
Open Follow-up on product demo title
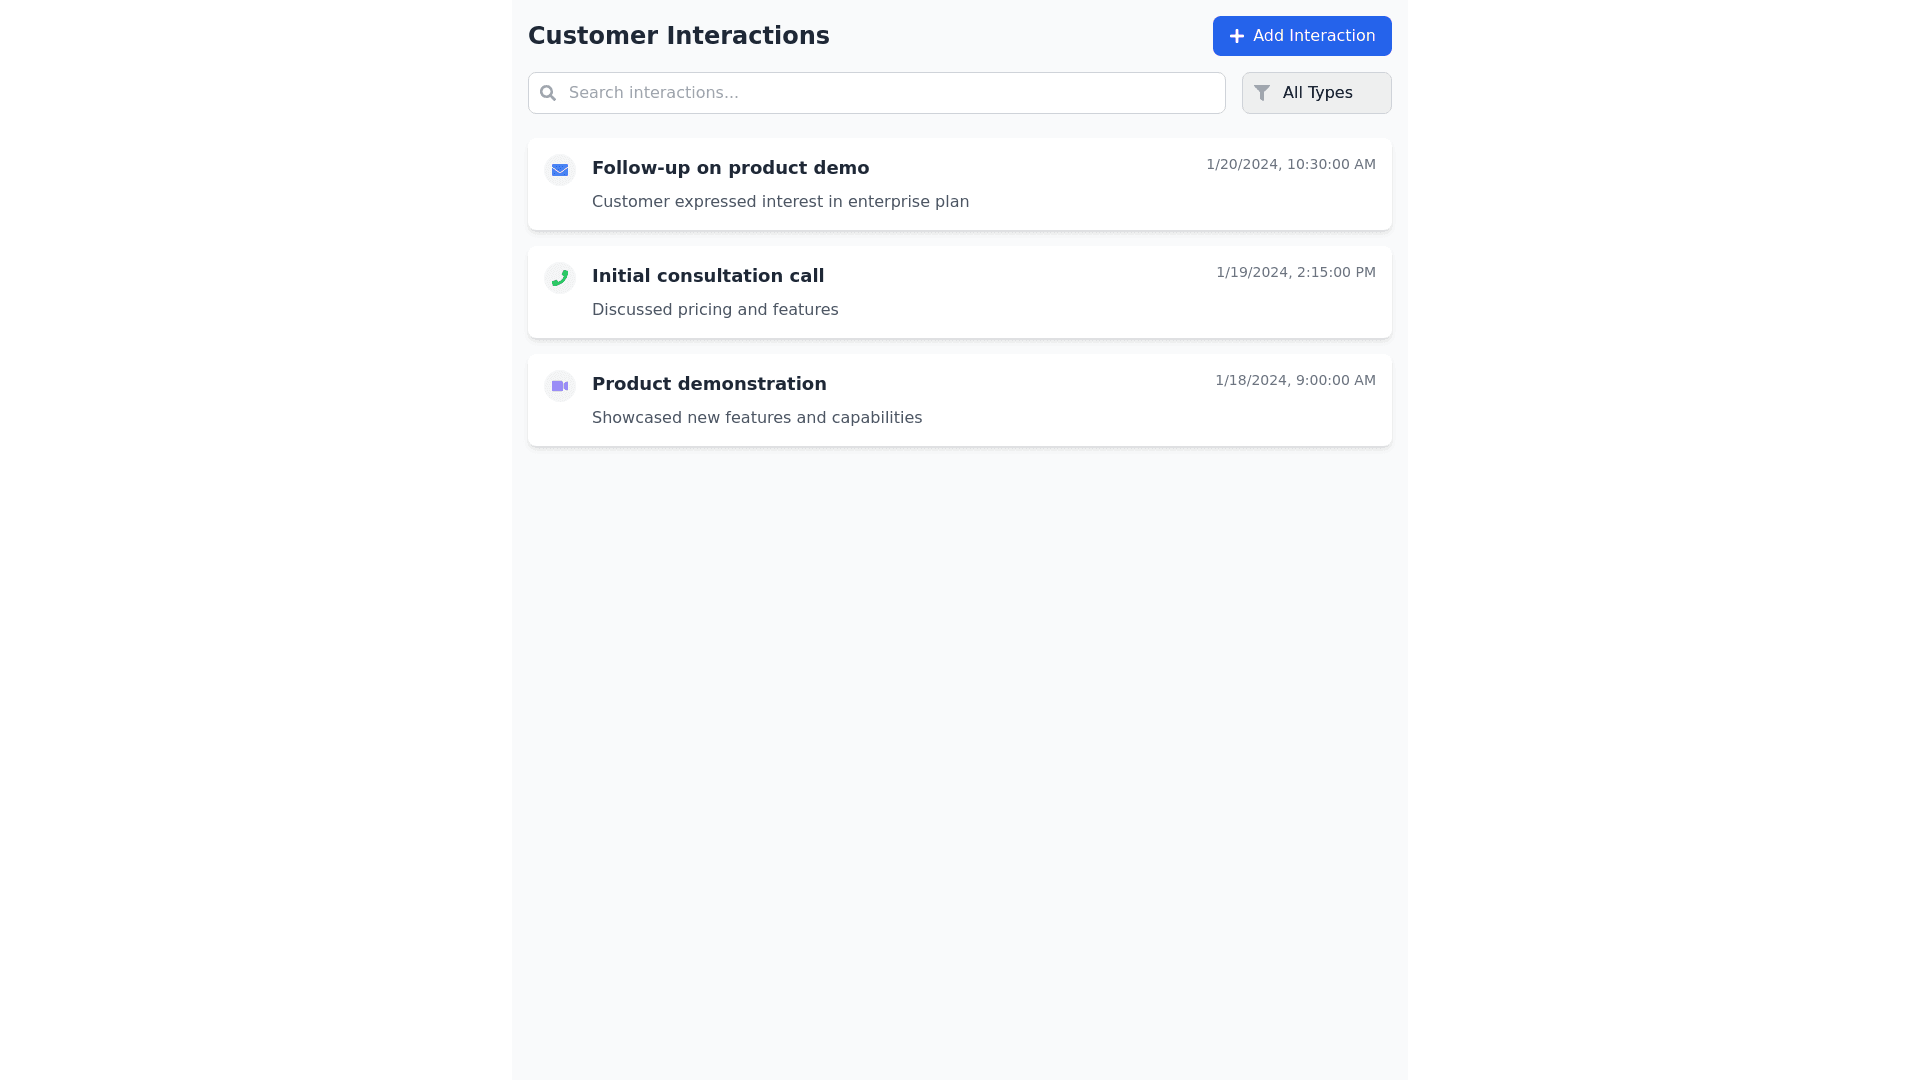(730, 168)
